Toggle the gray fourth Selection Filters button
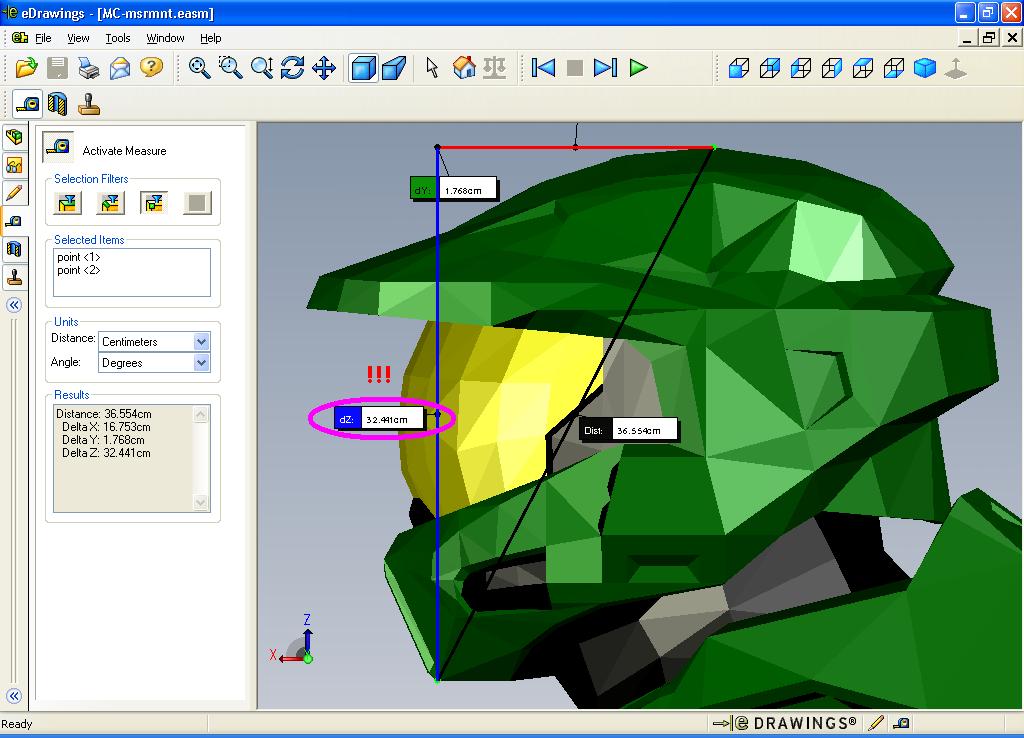Viewport: 1024px width, 738px height. click(x=197, y=203)
